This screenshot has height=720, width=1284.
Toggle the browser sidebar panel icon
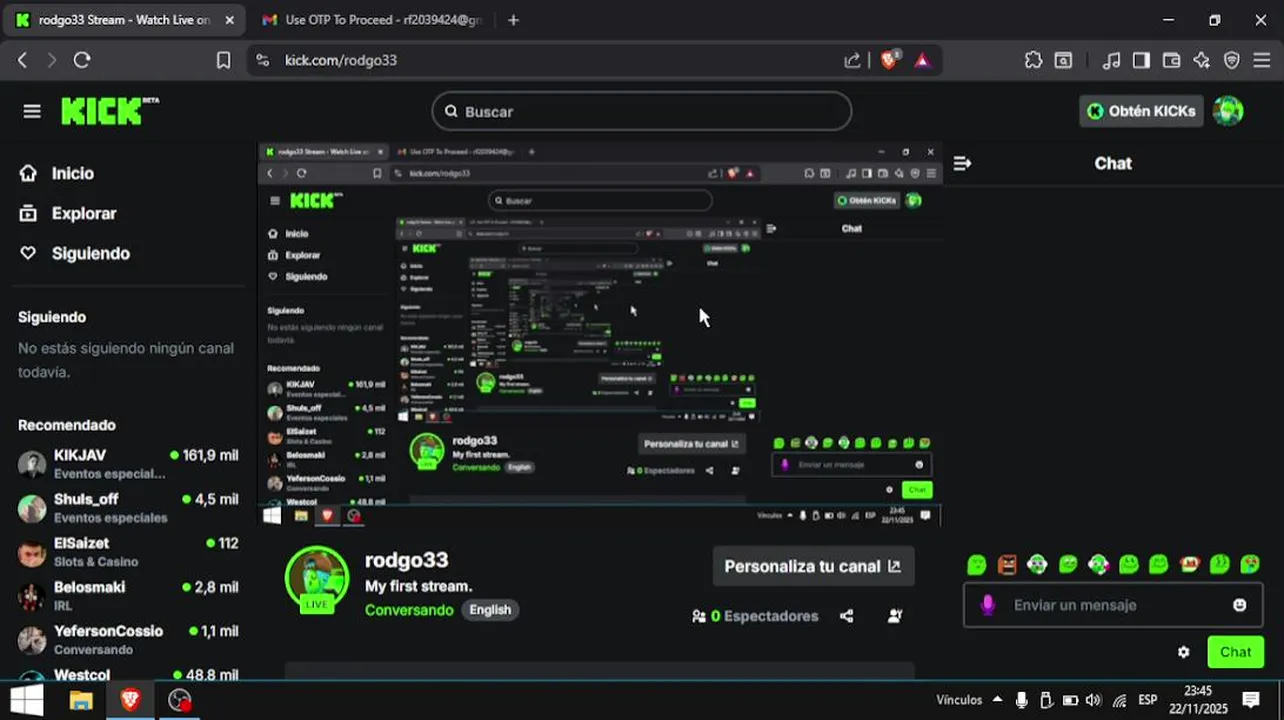tap(1141, 60)
